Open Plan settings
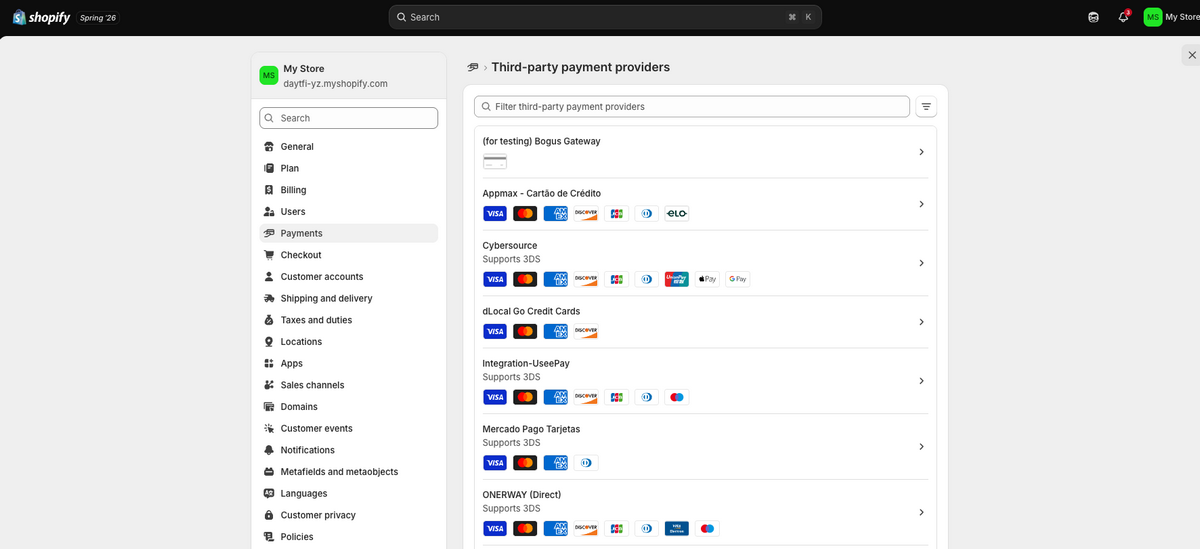Viewport: 1200px width, 549px height. click(x=349, y=168)
